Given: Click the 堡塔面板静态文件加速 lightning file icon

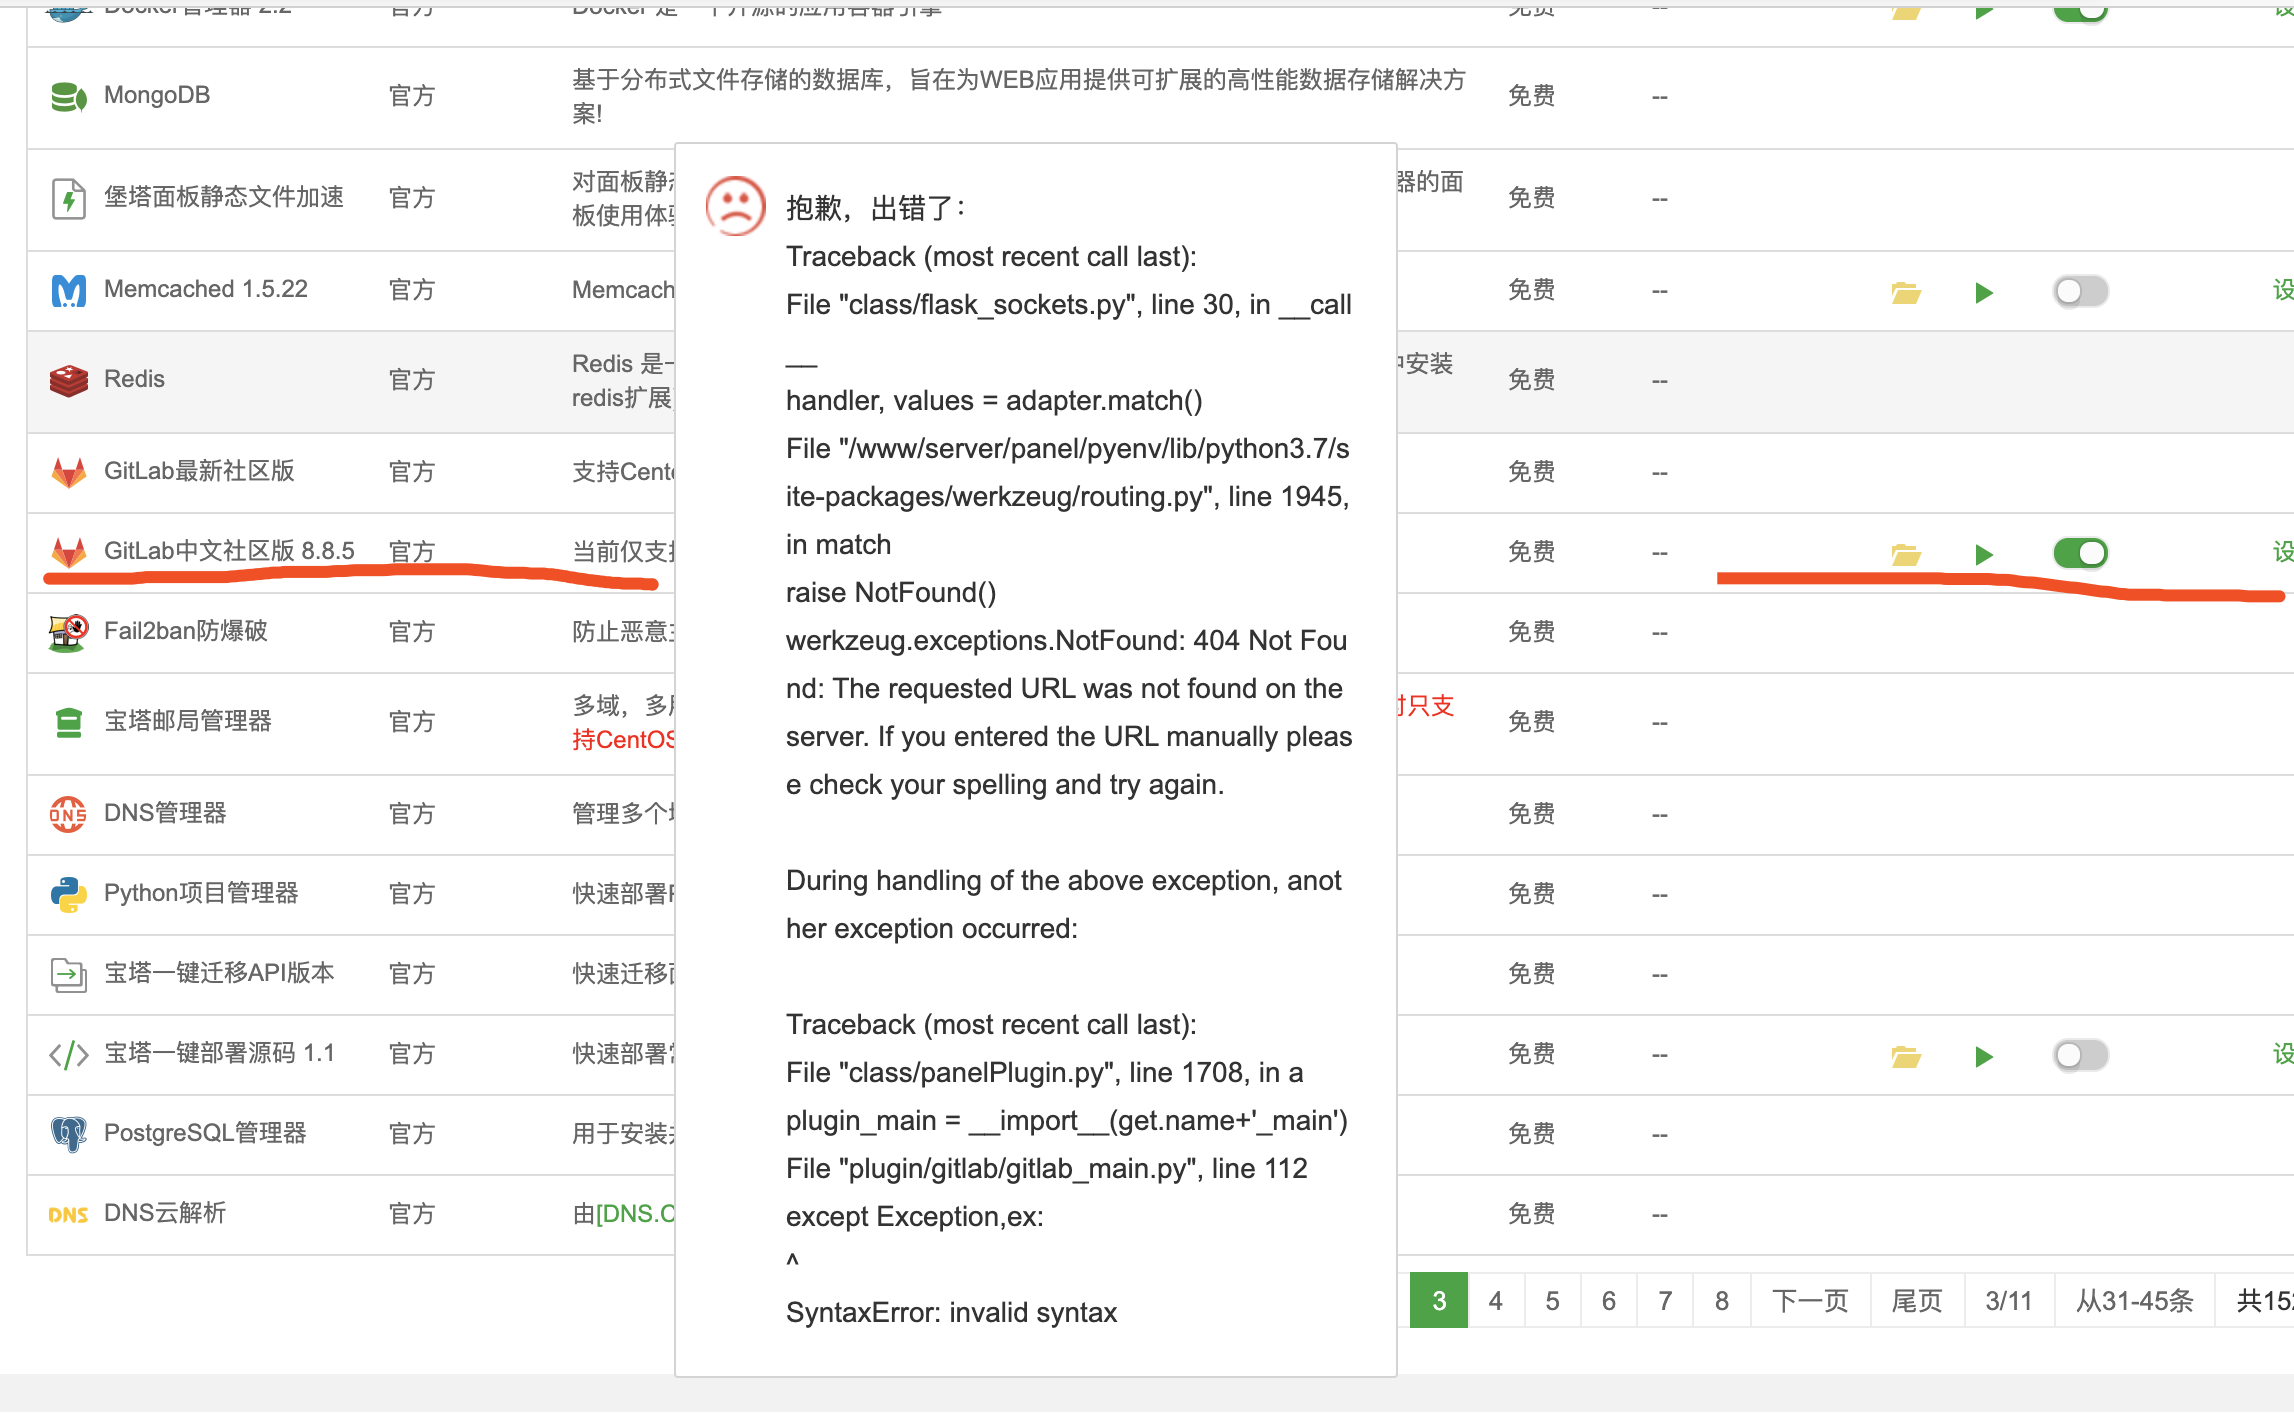Looking at the screenshot, I should click(x=68, y=198).
